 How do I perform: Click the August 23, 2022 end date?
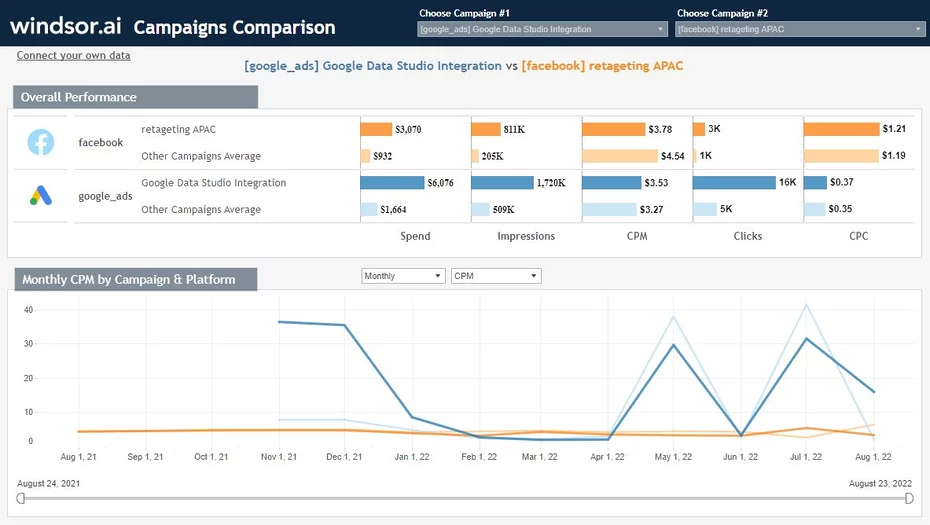pyautogui.click(x=880, y=483)
